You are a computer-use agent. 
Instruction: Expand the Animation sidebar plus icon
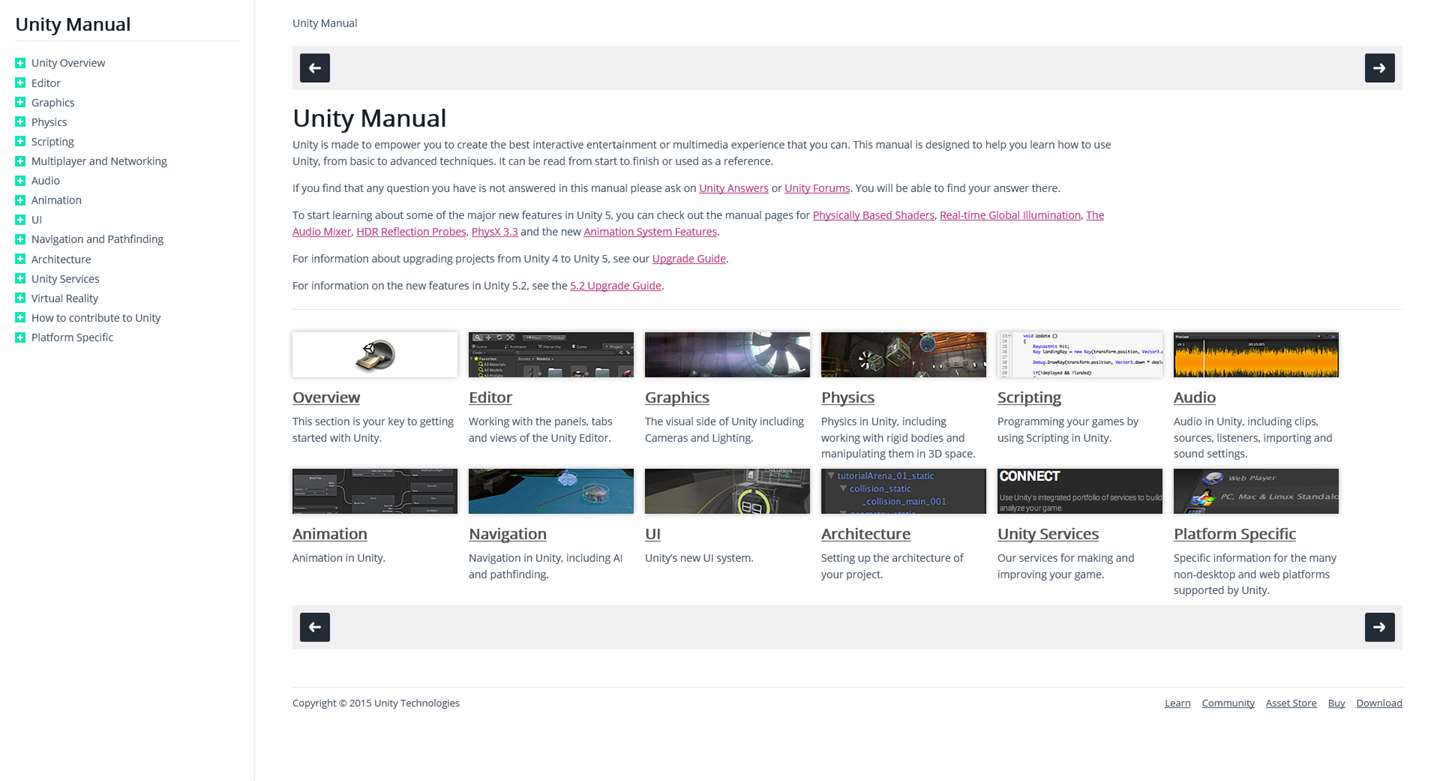[x=20, y=200]
